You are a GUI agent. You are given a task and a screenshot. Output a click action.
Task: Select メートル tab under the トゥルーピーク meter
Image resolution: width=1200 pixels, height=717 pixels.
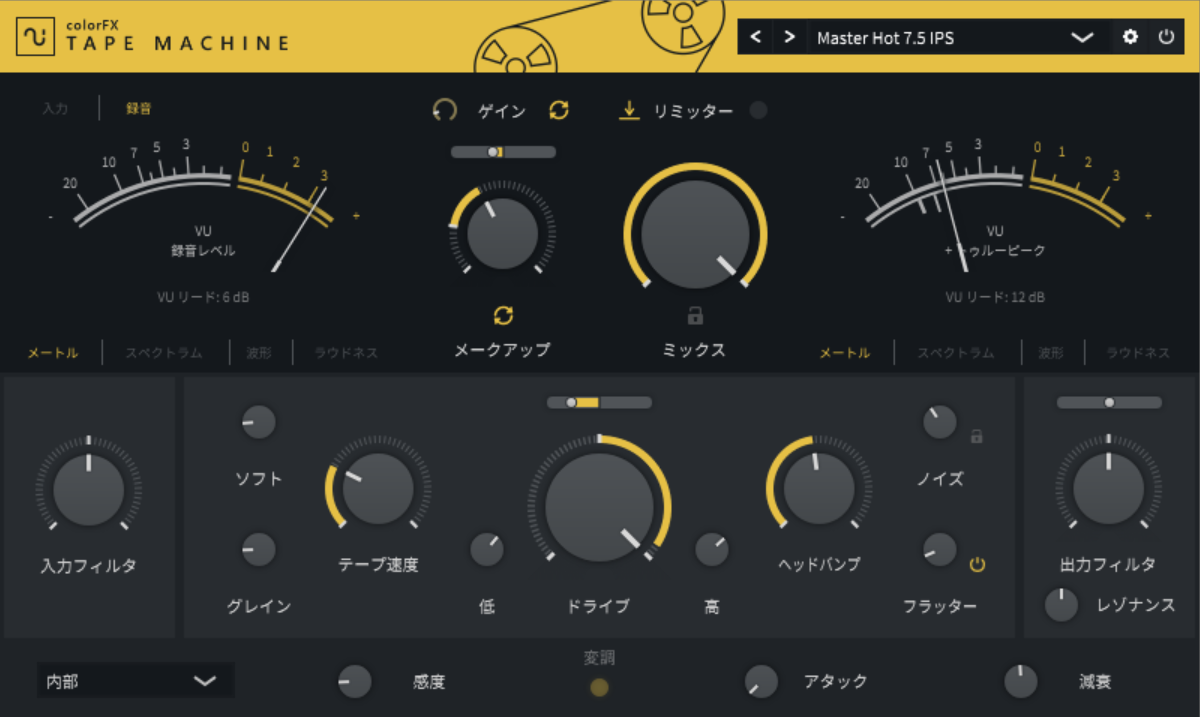pos(845,353)
